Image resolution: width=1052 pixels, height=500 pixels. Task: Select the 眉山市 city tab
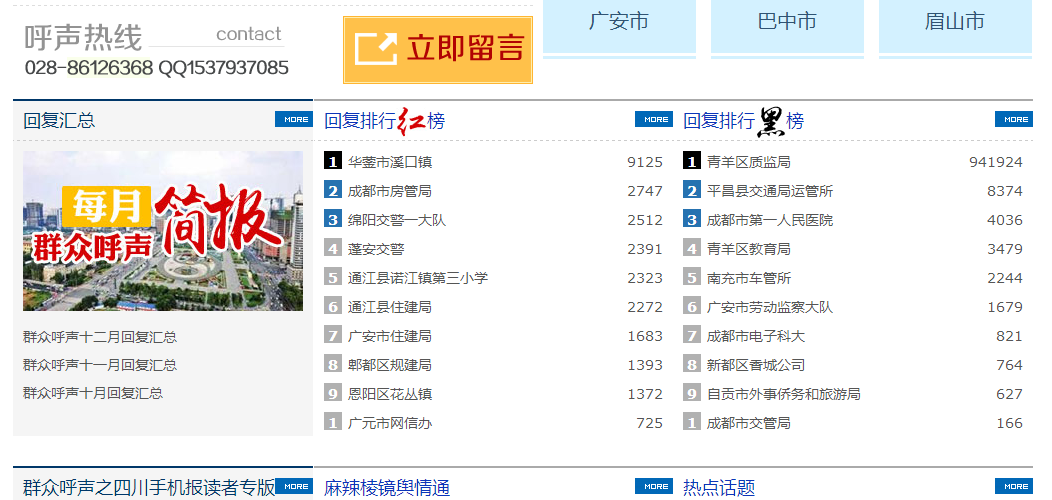pos(955,22)
